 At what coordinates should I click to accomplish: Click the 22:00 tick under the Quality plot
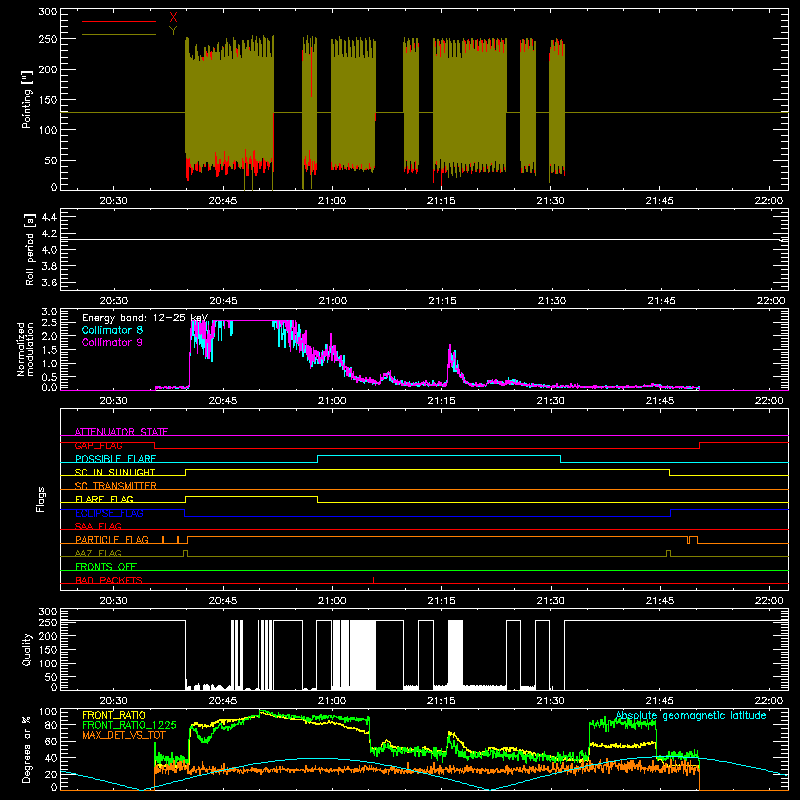[x=769, y=701]
